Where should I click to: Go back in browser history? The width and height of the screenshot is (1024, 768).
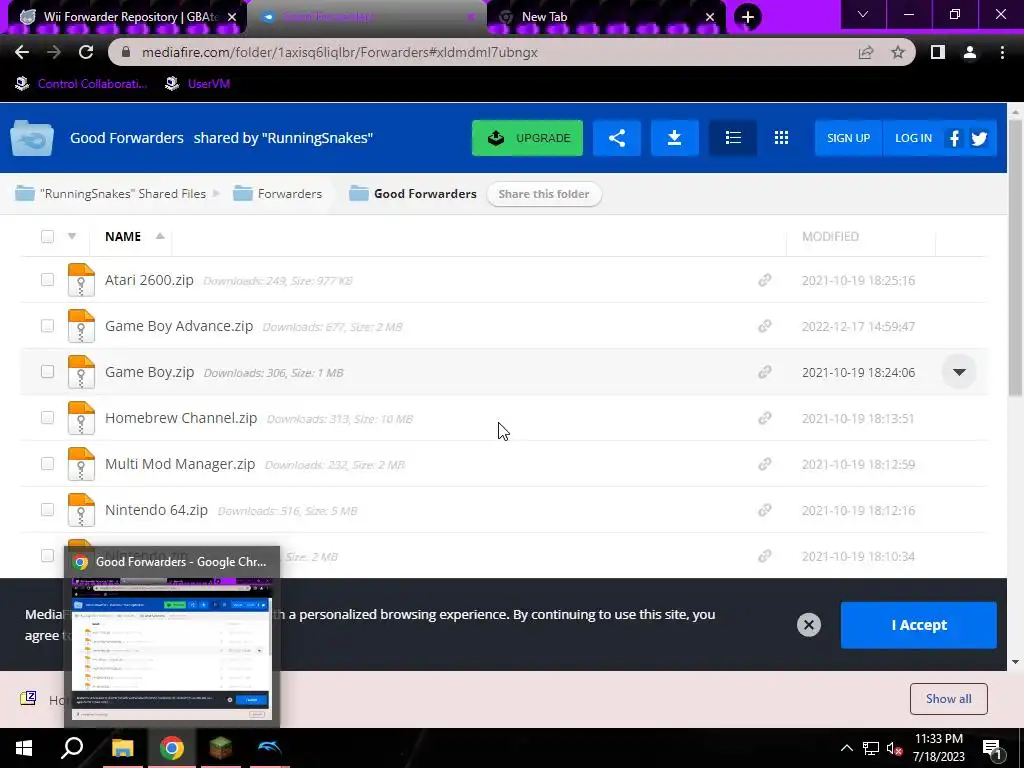[x=22, y=52]
